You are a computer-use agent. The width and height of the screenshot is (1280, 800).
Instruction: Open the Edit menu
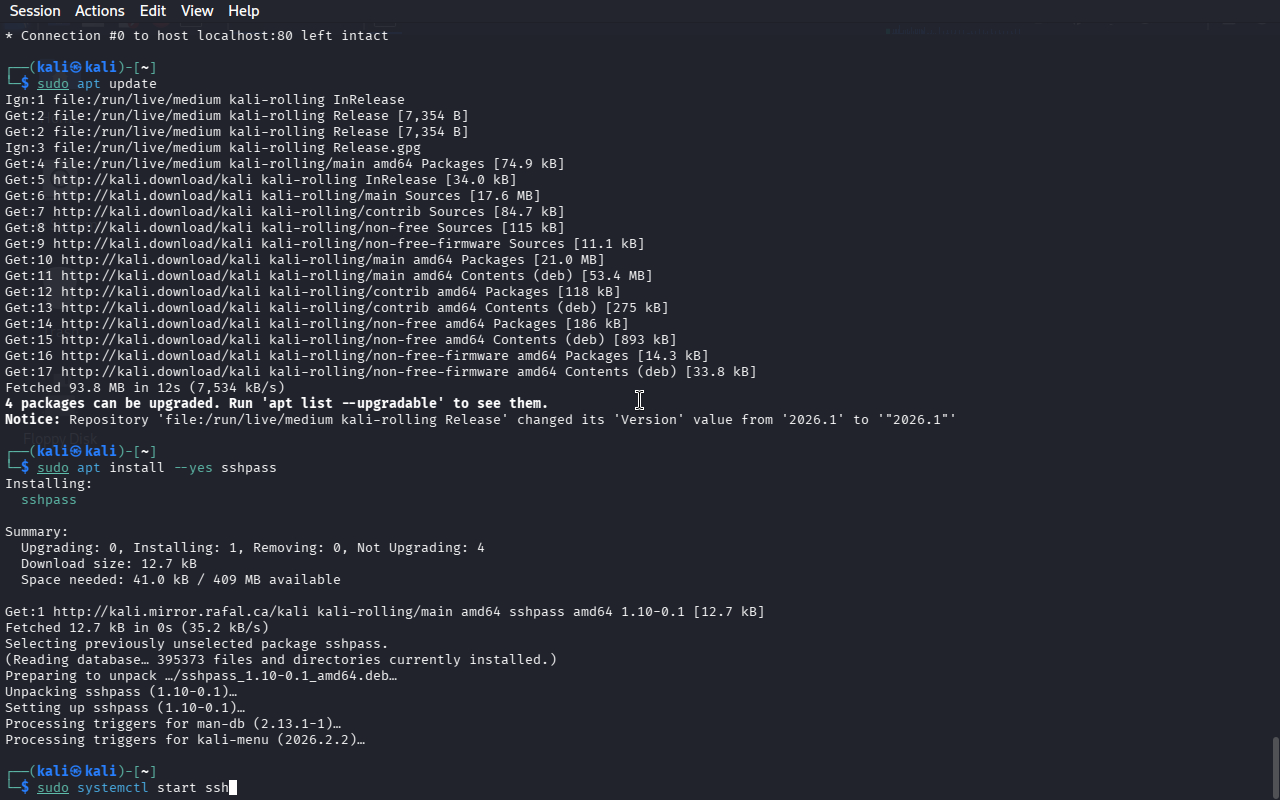[x=153, y=11]
